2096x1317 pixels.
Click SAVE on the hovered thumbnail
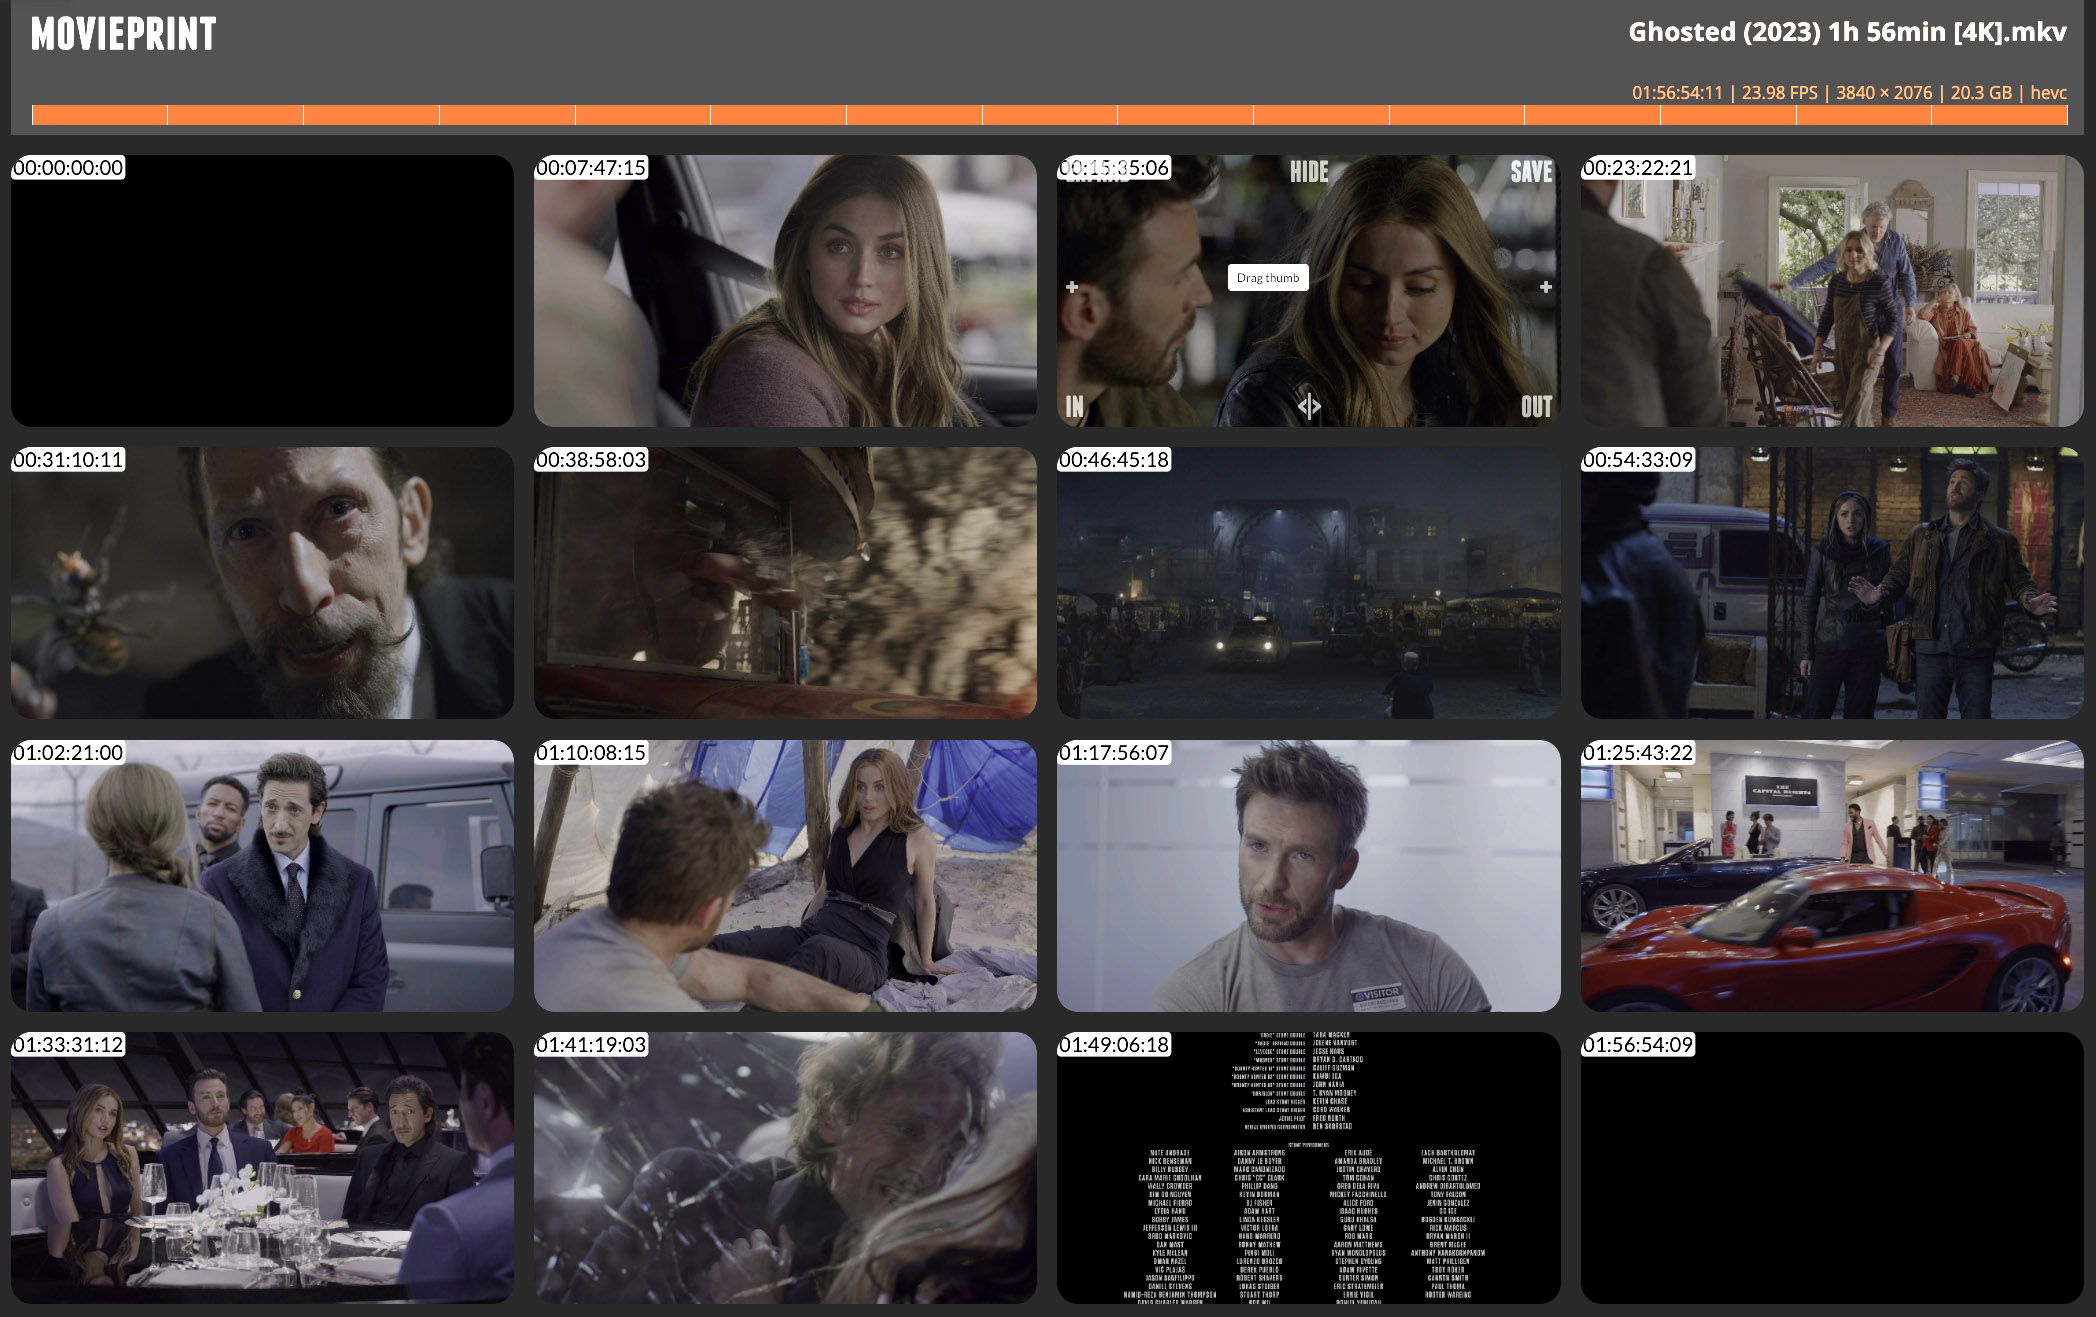(x=1531, y=172)
